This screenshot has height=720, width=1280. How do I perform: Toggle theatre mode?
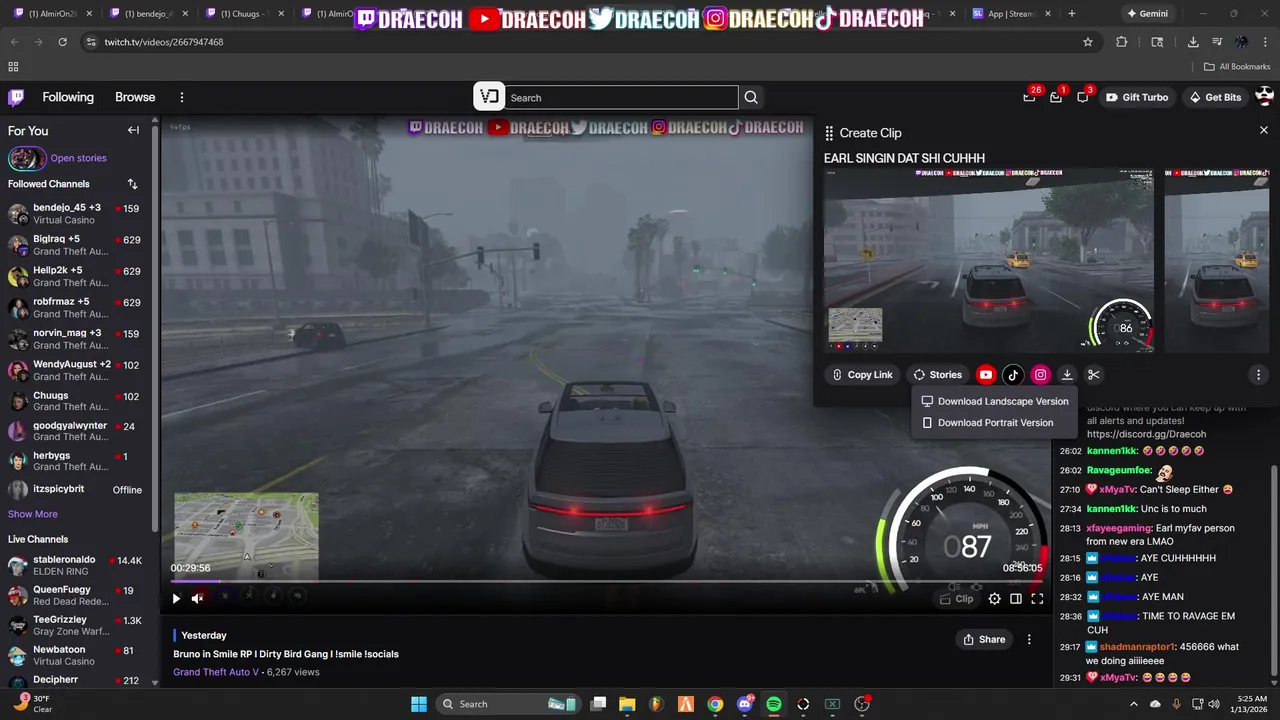pyautogui.click(x=1016, y=599)
